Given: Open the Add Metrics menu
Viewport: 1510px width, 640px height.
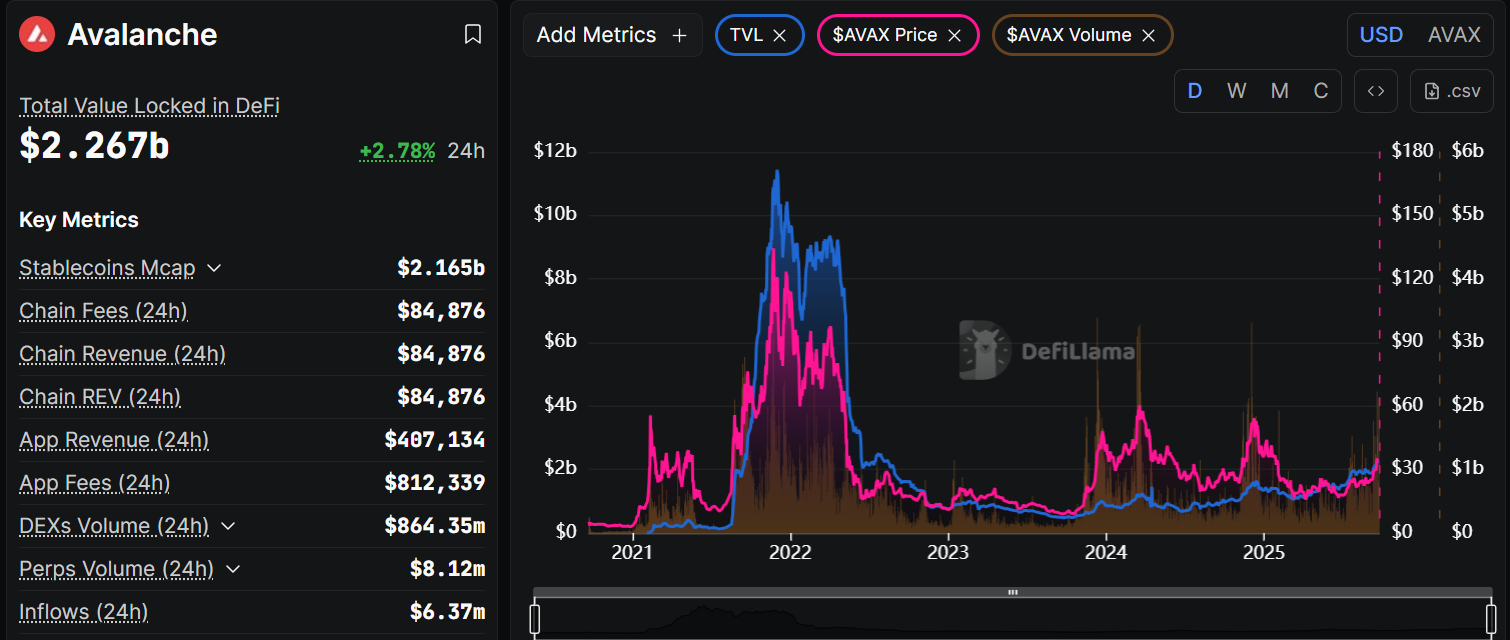Looking at the screenshot, I should click(x=613, y=35).
